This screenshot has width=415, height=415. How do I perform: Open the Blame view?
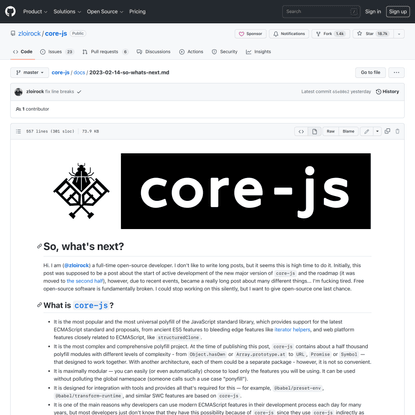[348, 131]
